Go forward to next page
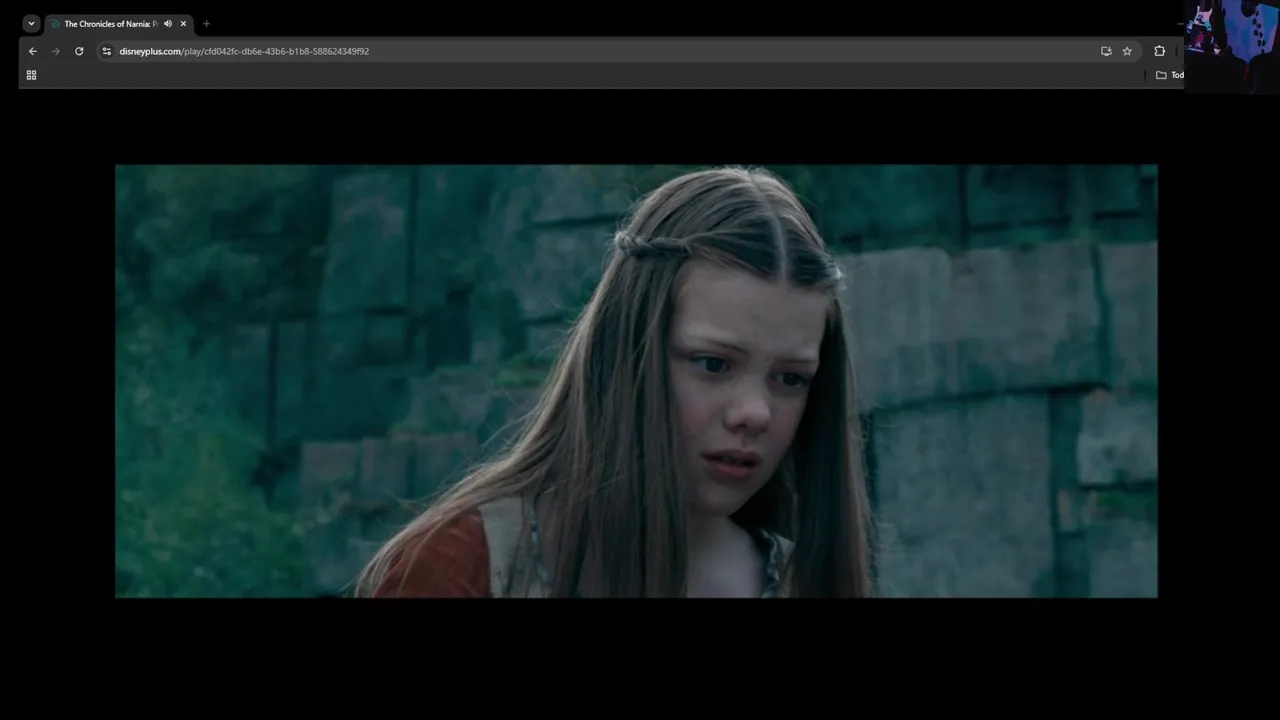This screenshot has width=1280, height=720. coord(56,51)
